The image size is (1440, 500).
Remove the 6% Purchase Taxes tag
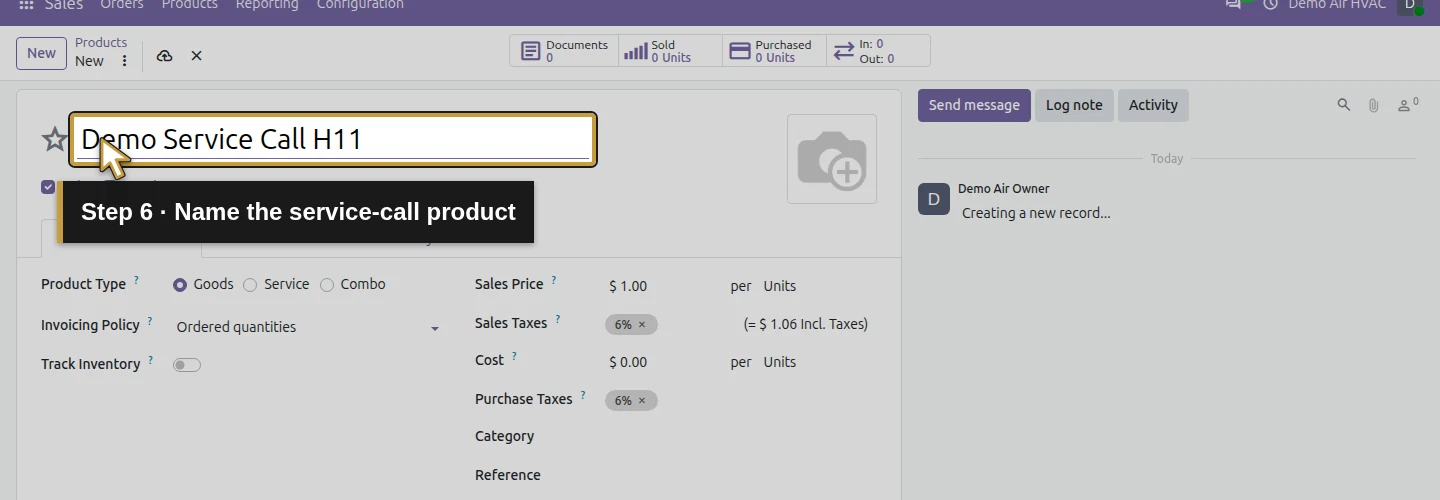(642, 401)
